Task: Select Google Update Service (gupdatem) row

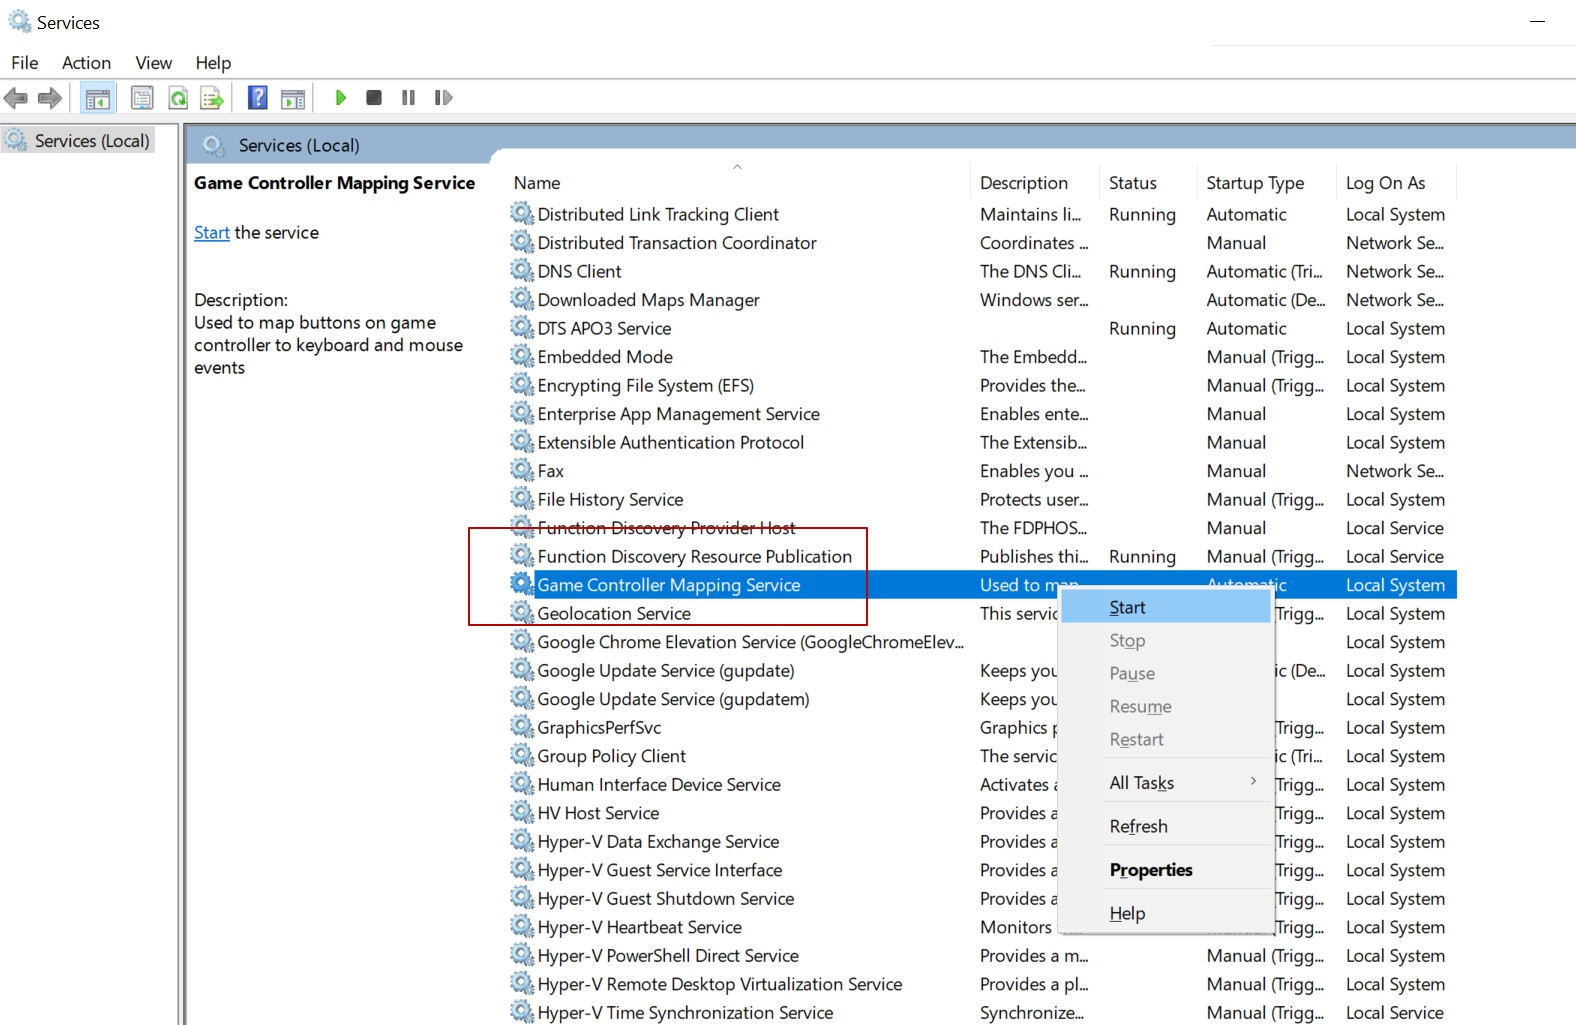Action: (982, 699)
